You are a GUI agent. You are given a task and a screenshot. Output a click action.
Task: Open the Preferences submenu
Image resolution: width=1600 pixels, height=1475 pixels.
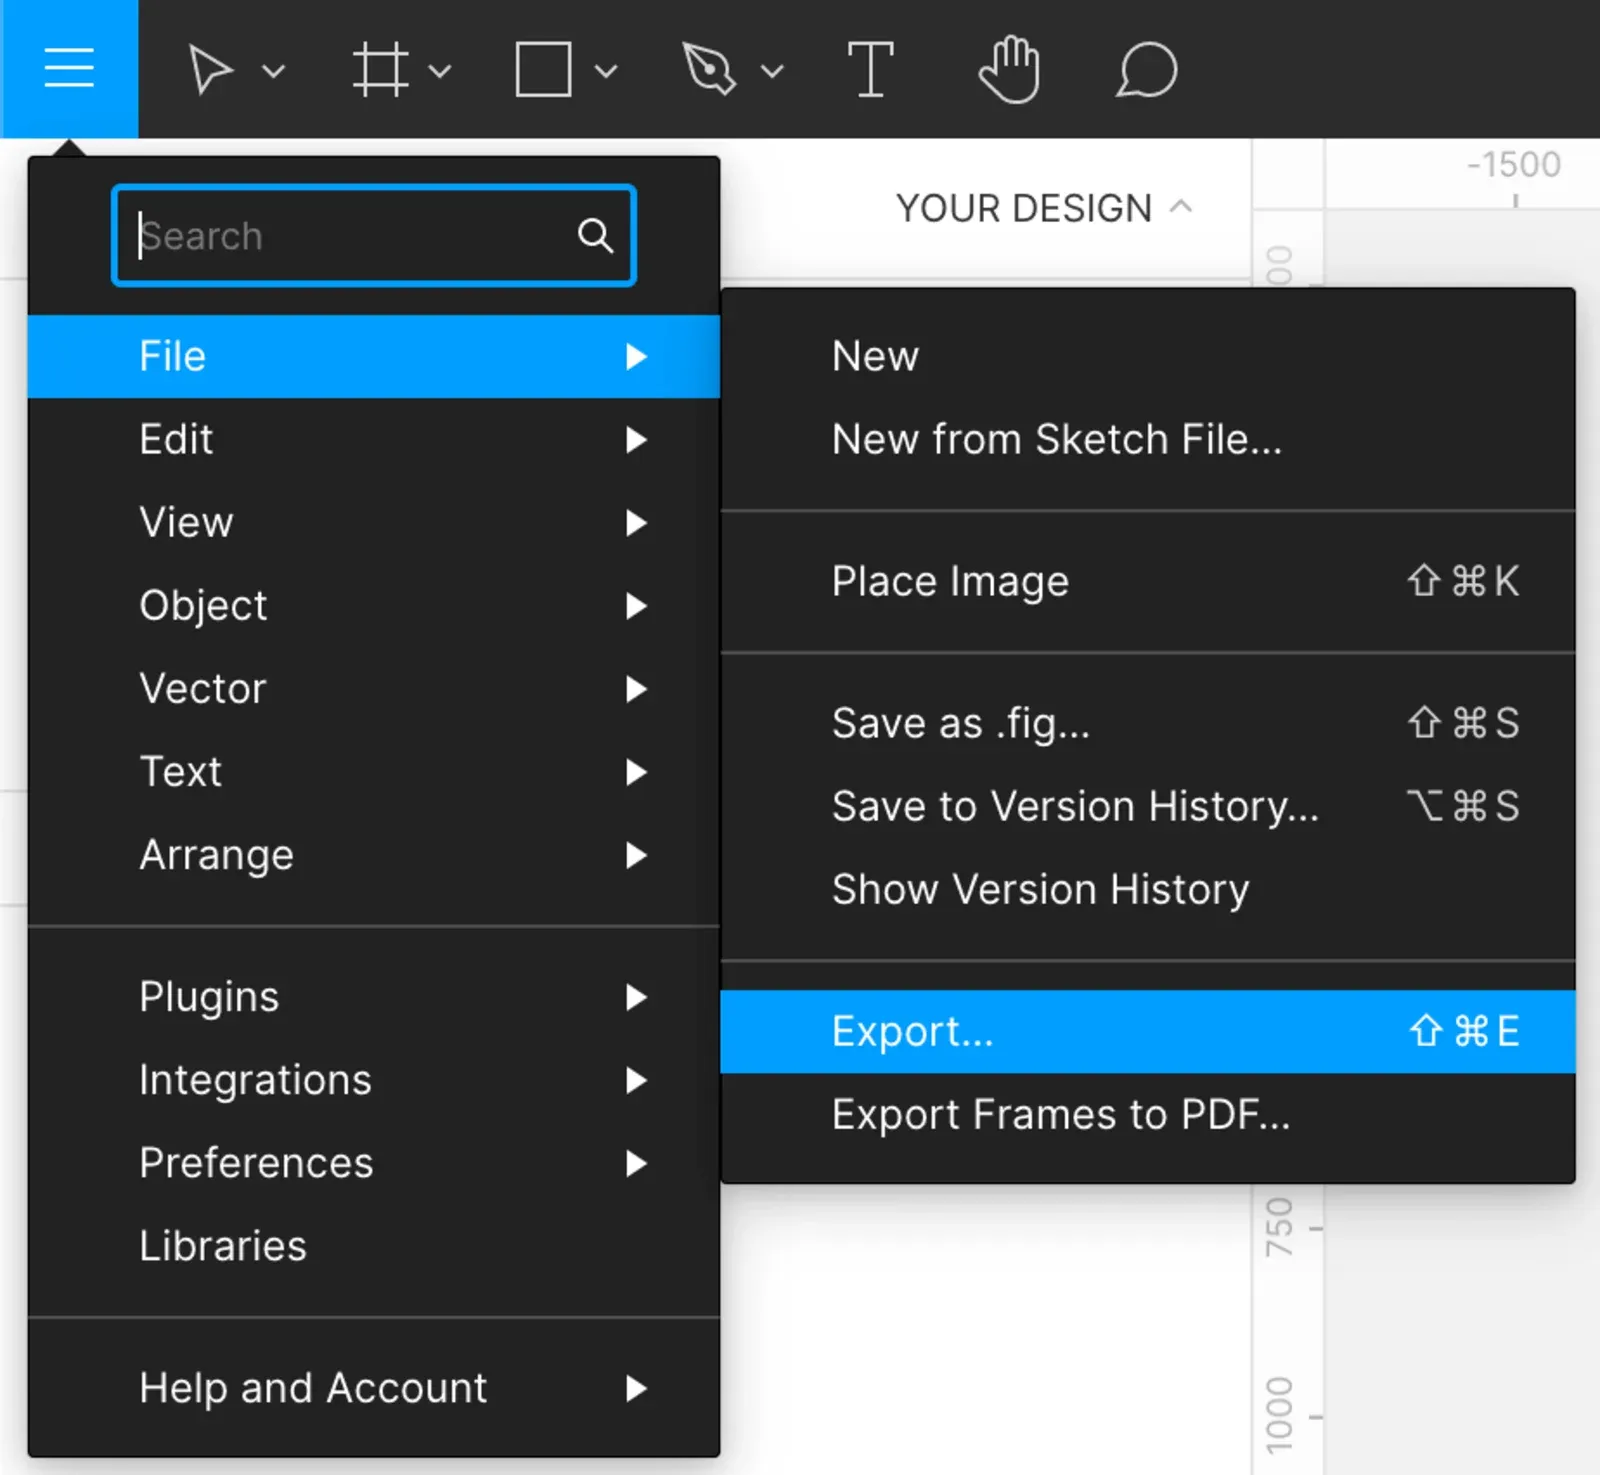(257, 1162)
